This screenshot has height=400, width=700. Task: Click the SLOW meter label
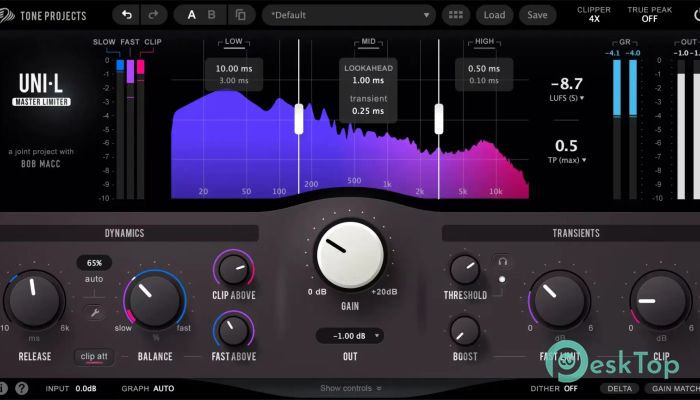click(104, 42)
